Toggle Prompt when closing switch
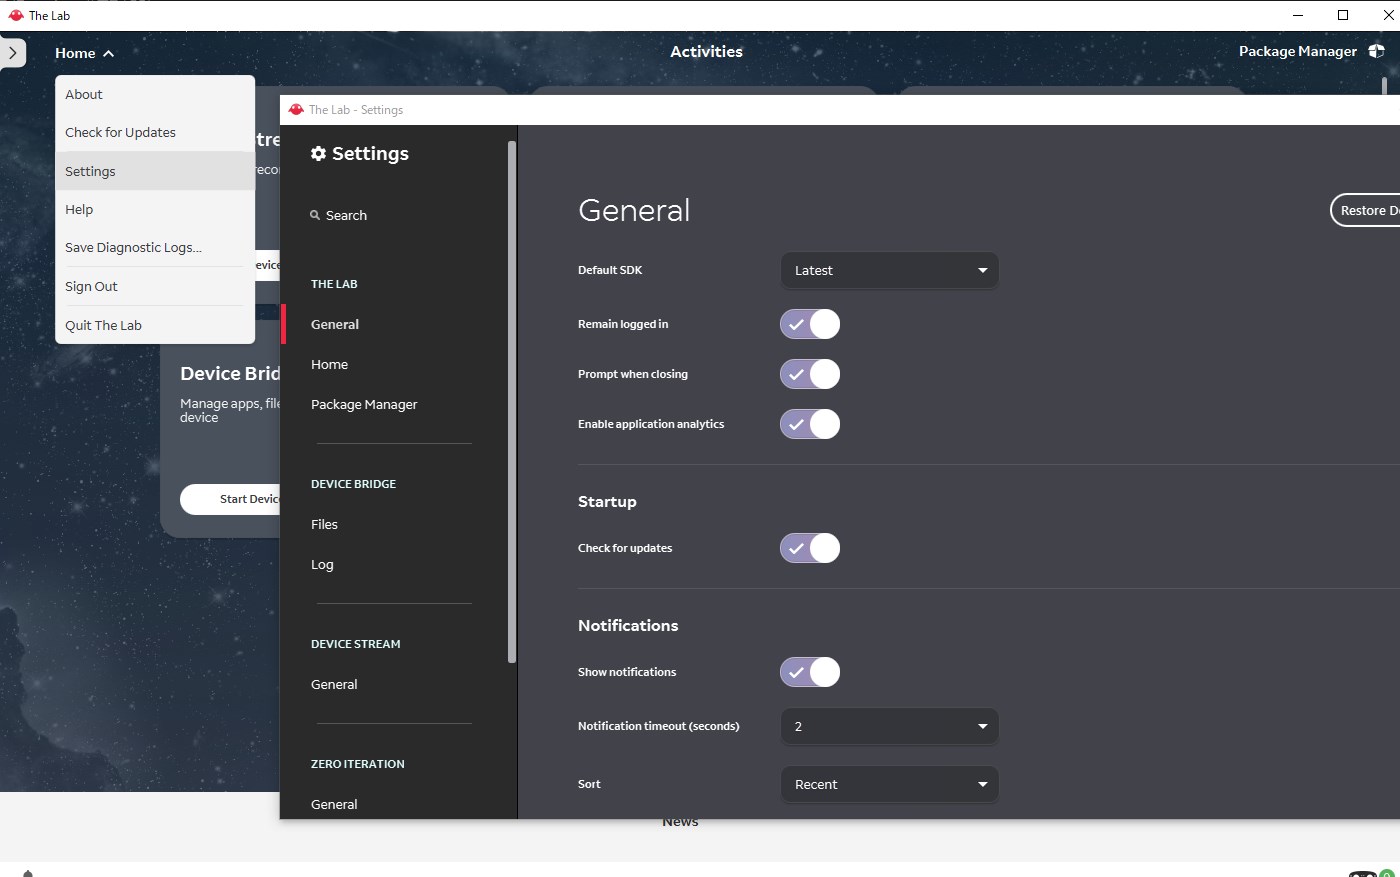This screenshot has width=1400, height=877. [810, 374]
